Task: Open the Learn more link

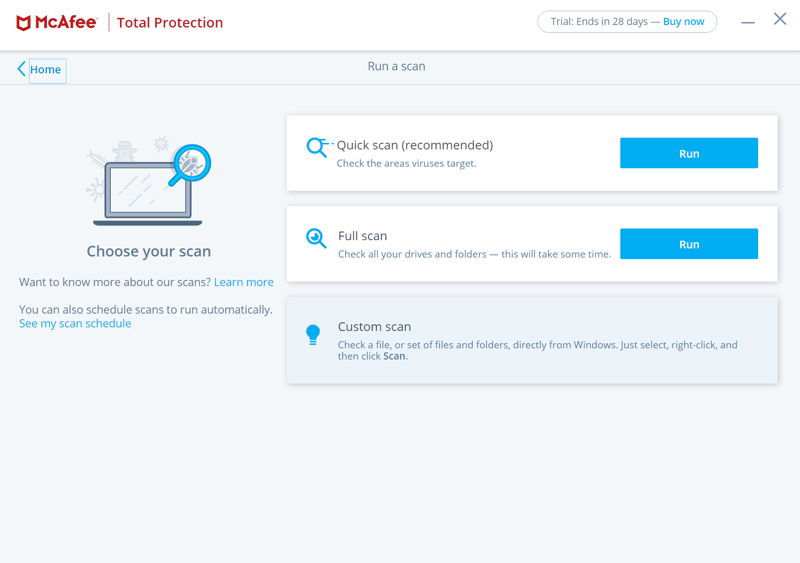Action: pos(243,282)
